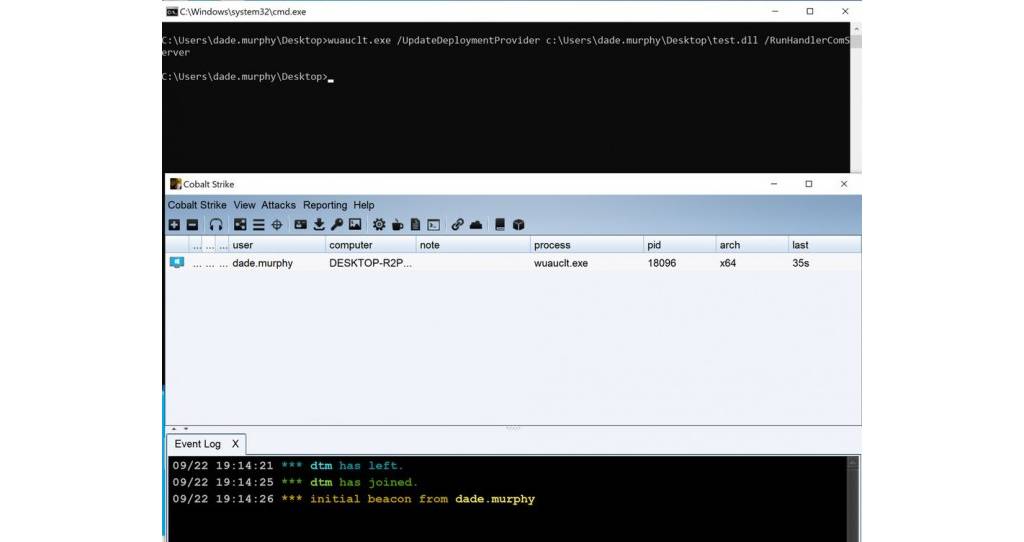
Task: Switch to session table view icon
Action: click(259, 225)
